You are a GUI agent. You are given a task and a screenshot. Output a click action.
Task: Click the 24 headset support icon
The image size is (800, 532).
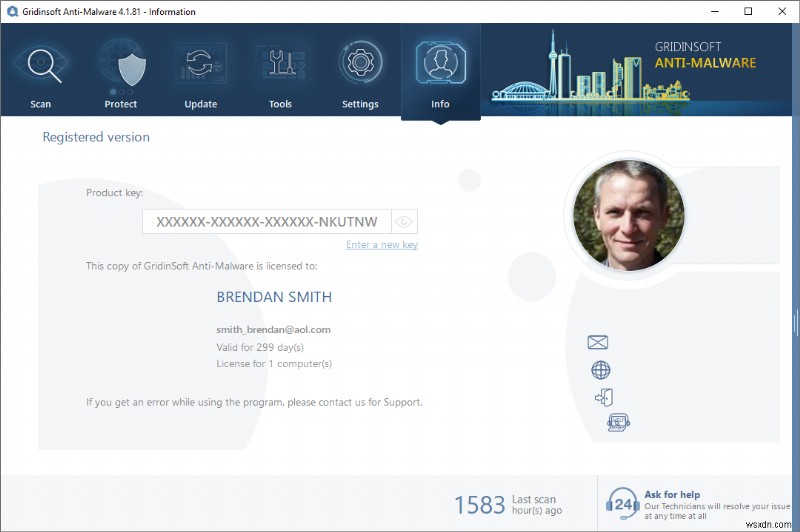pyautogui.click(x=622, y=503)
